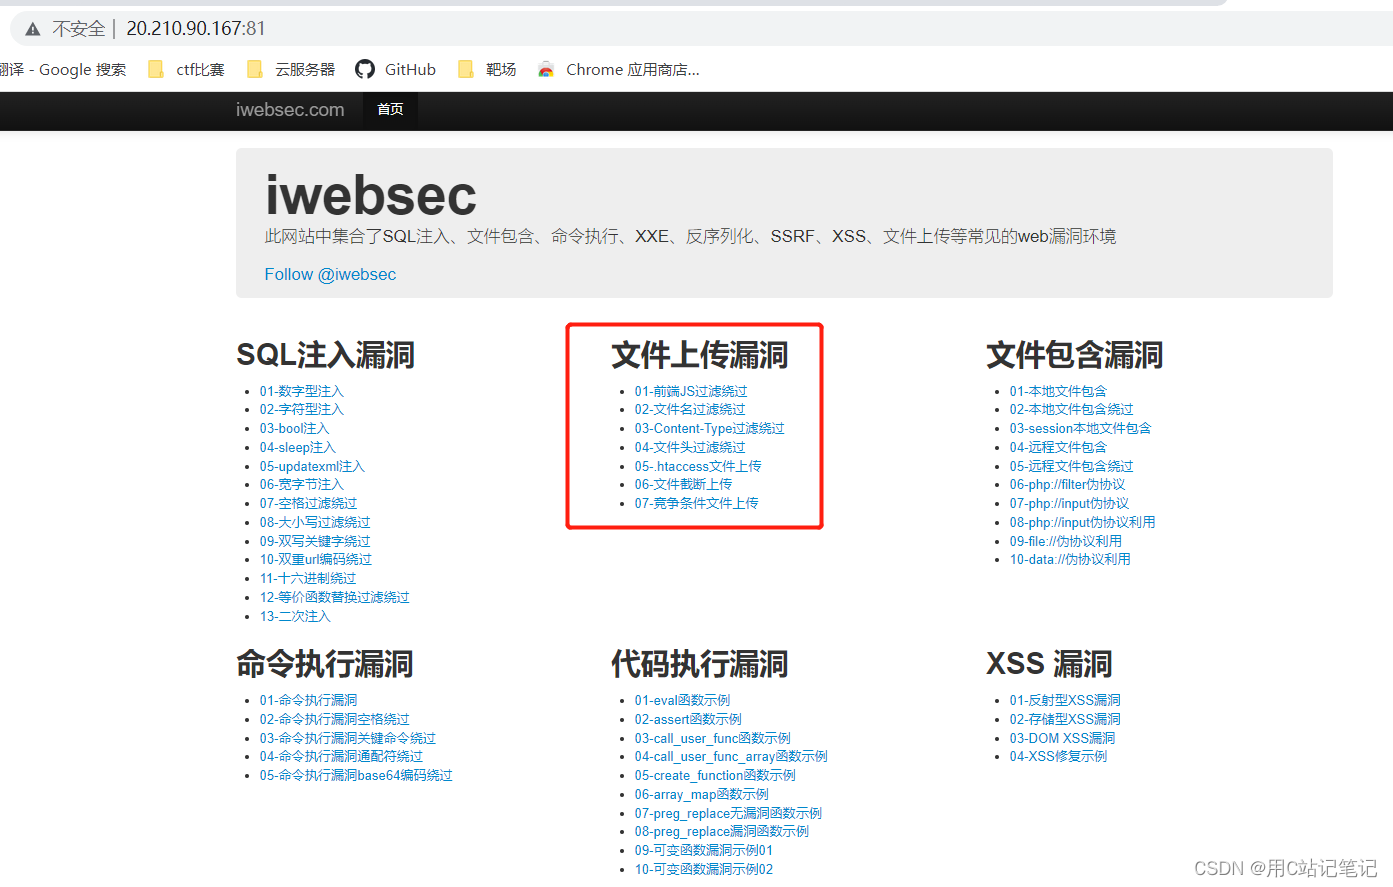Open 04-远程文件包含 link
The image size is (1393, 887).
pos(1058,447)
